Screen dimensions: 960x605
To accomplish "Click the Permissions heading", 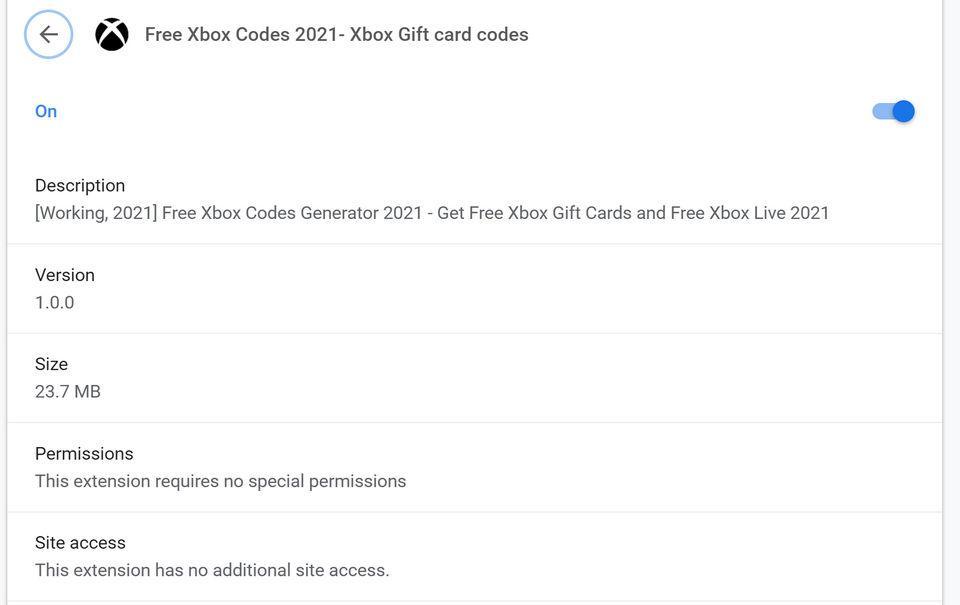I will click(84, 453).
